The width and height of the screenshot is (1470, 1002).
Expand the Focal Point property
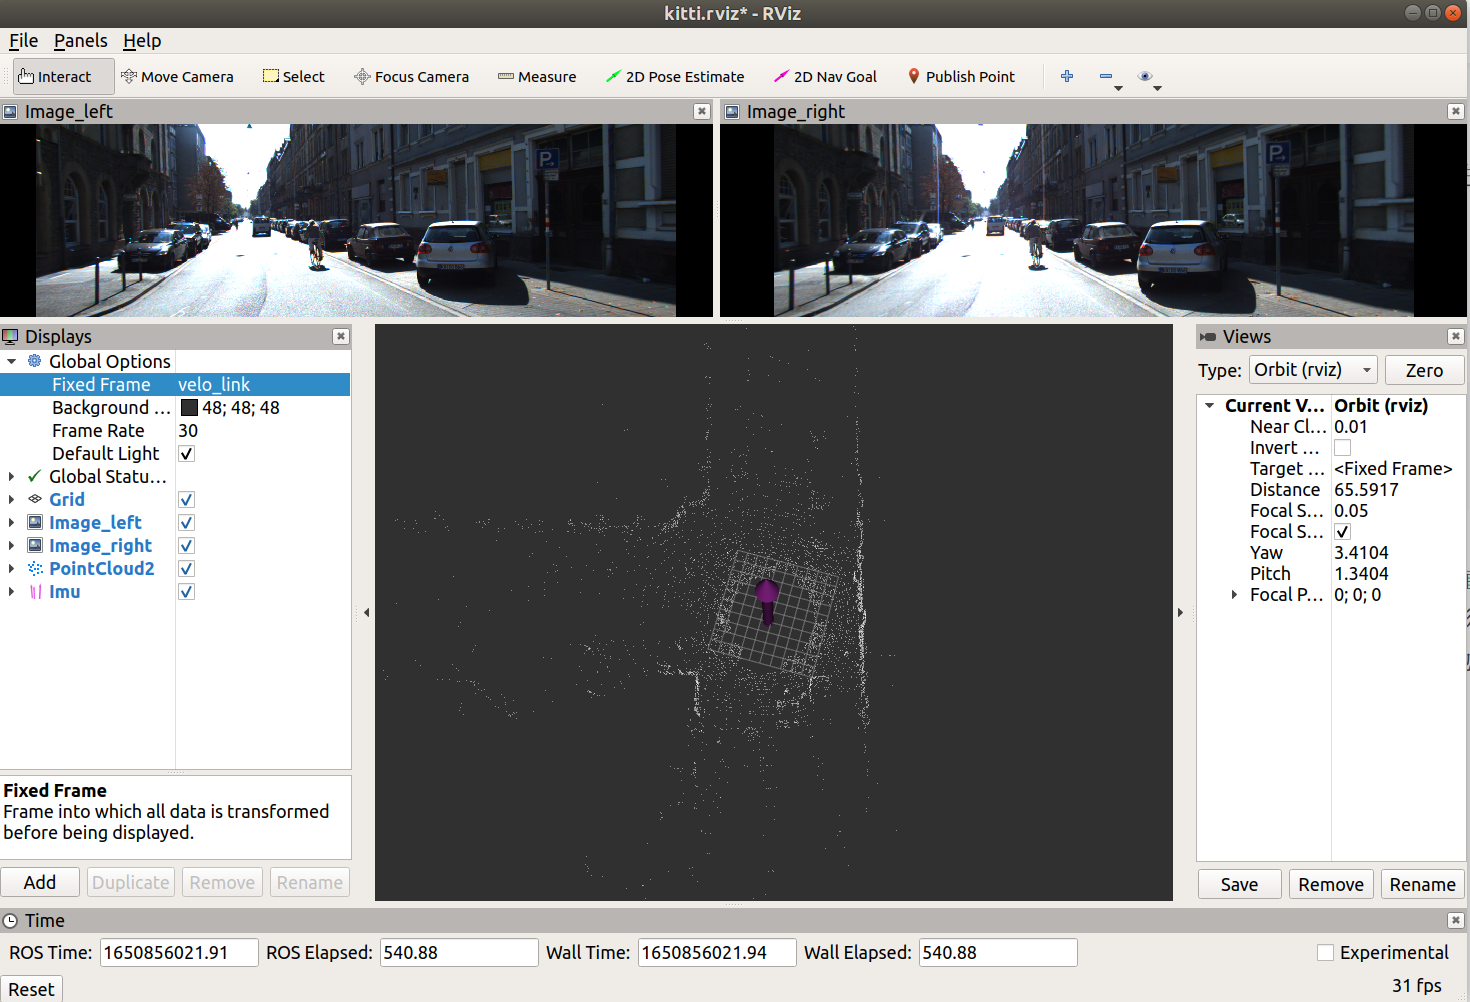point(1234,595)
